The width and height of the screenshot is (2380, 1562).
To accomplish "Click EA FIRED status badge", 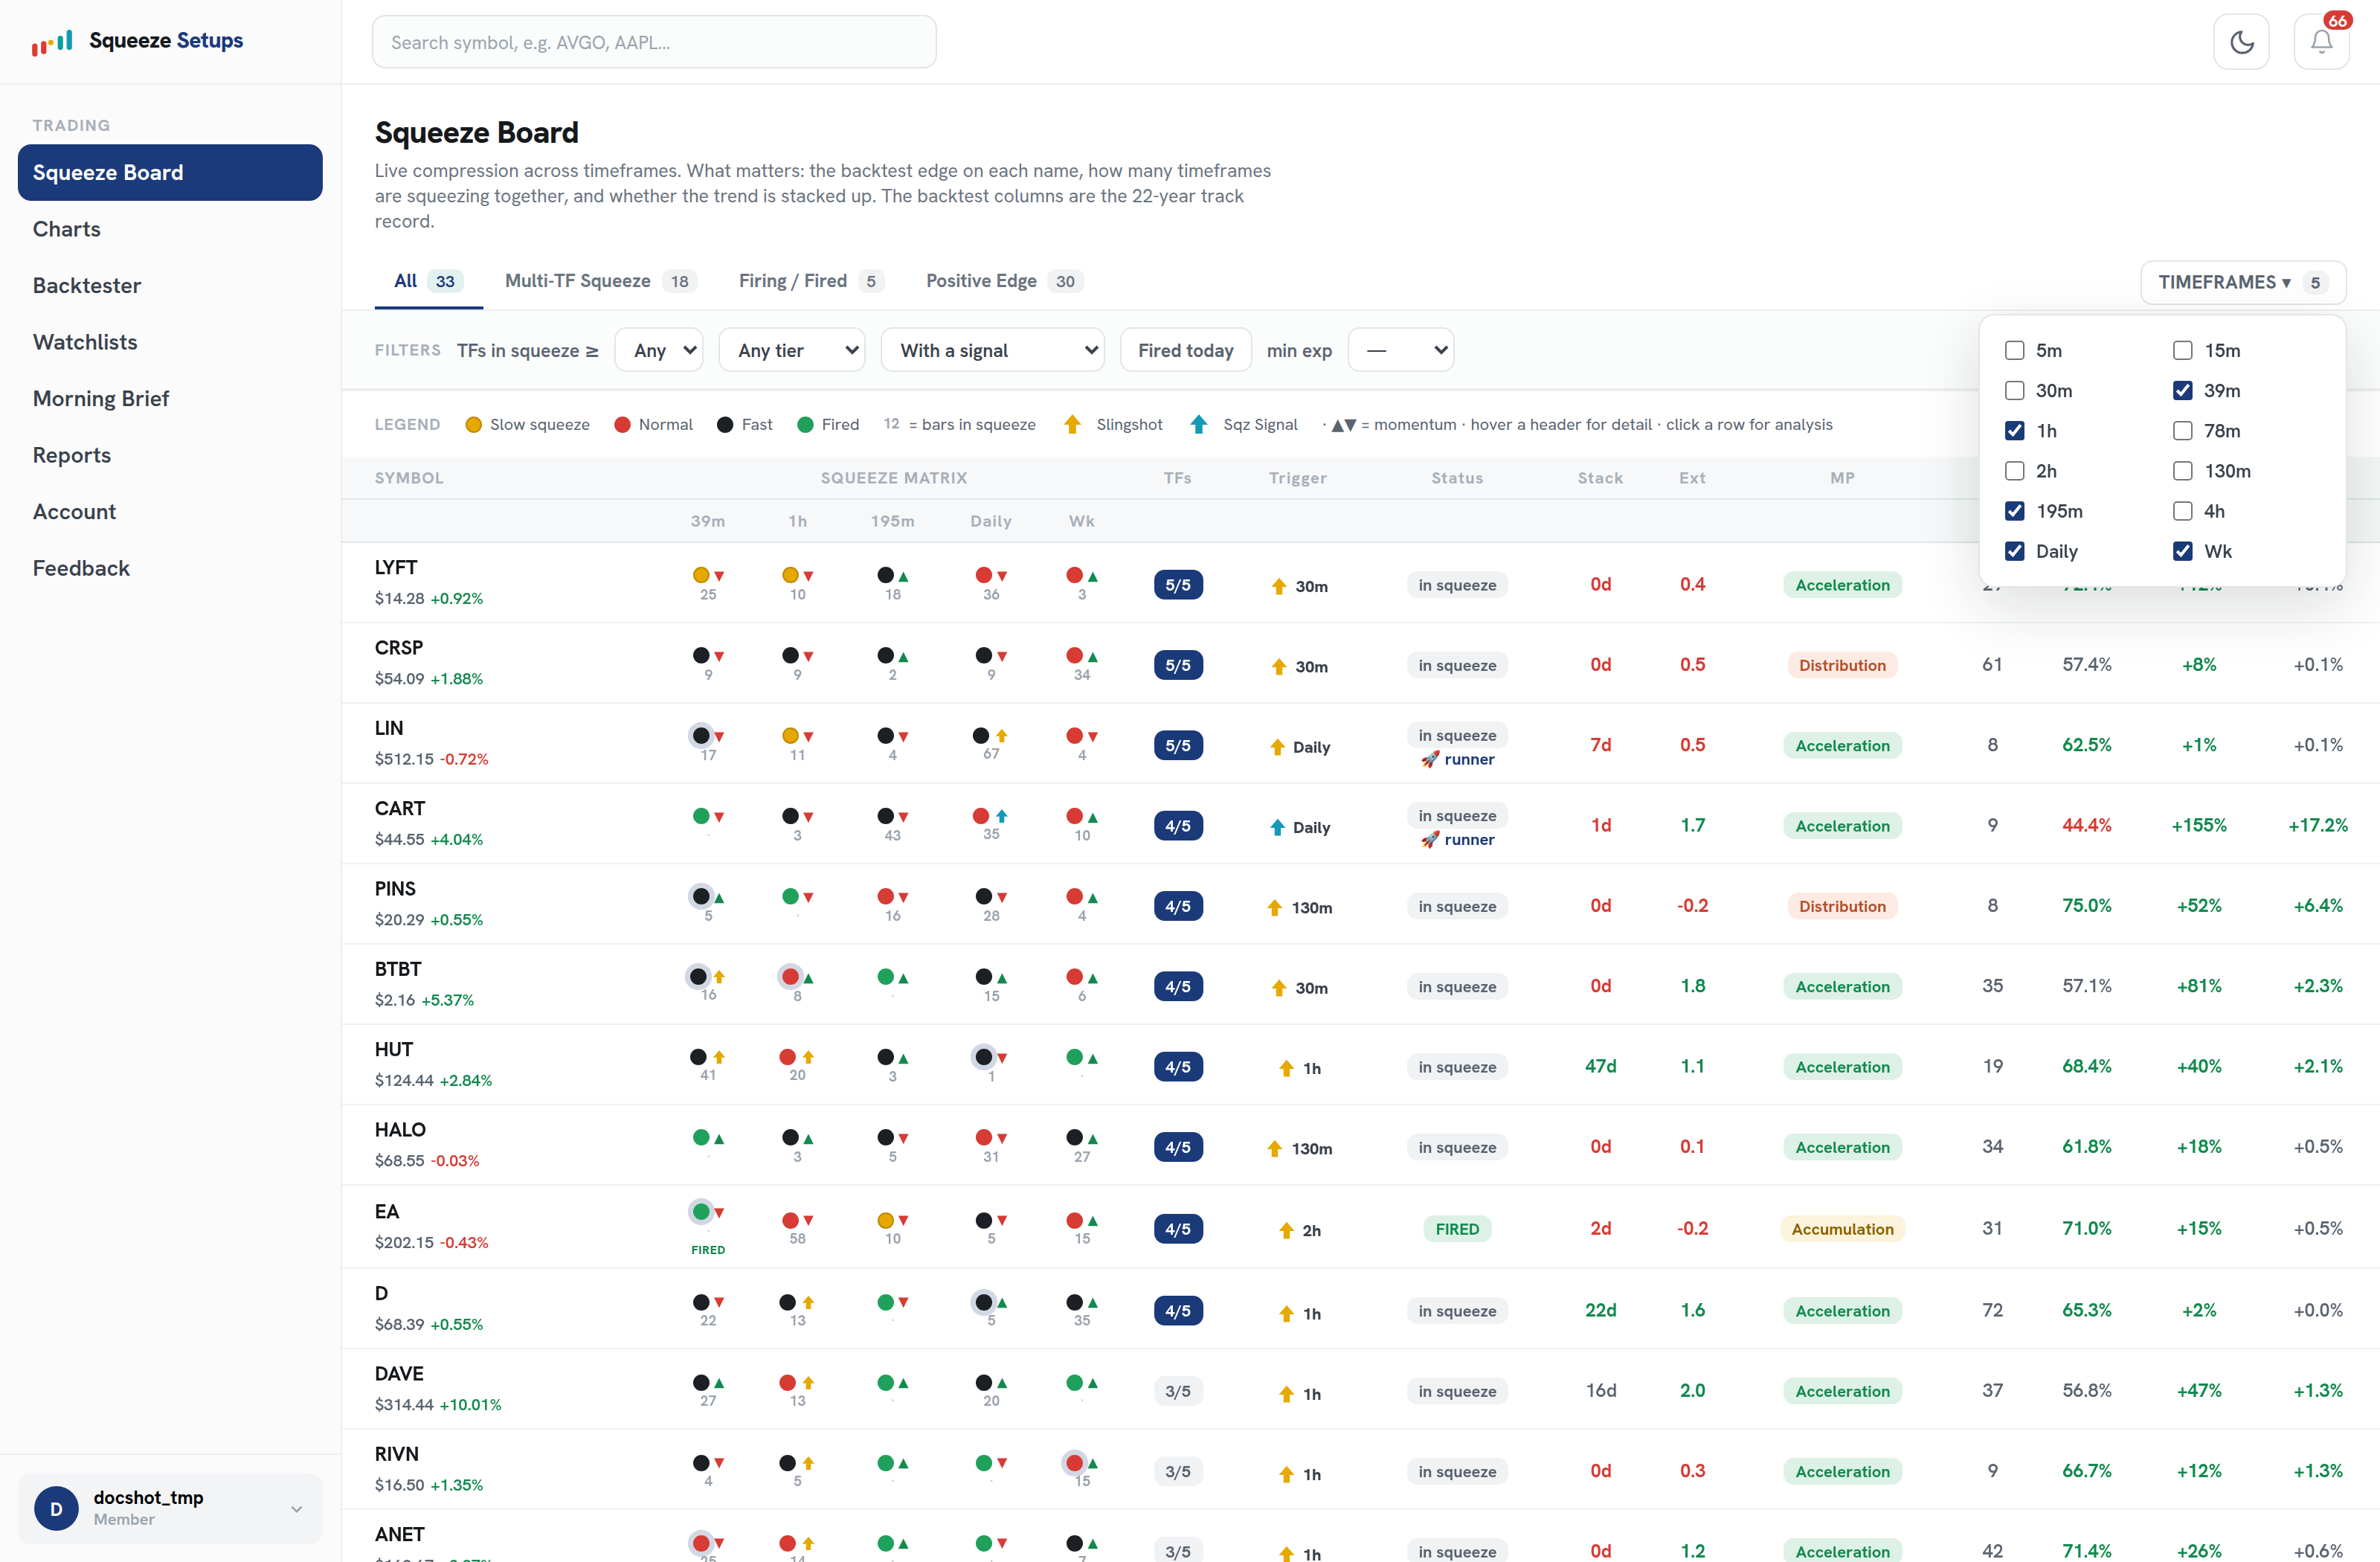I will click(x=1456, y=1229).
